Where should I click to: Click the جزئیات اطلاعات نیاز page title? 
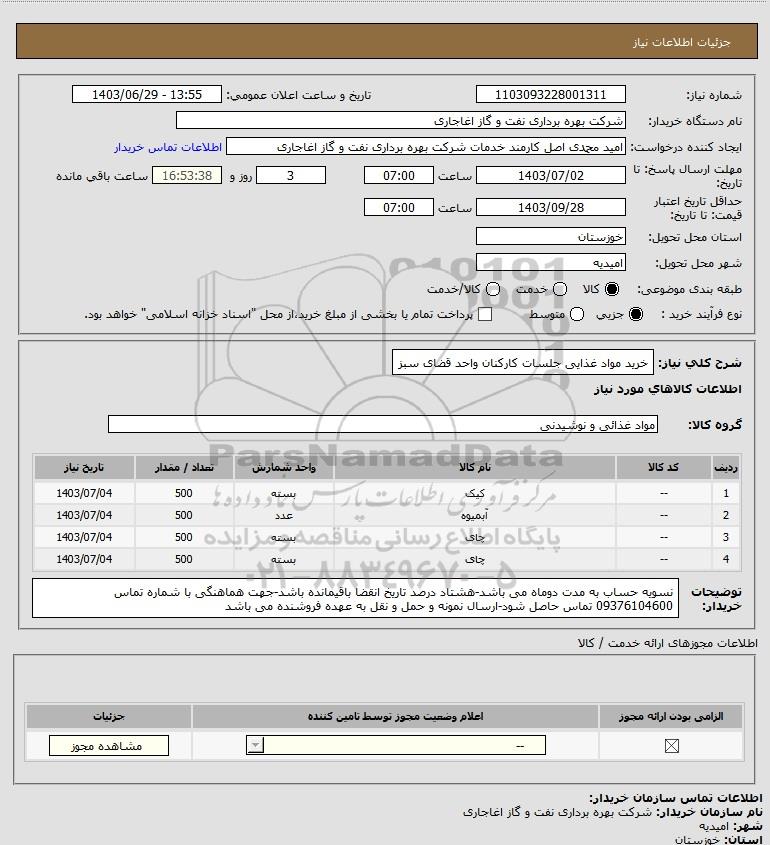tap(682, 42)
